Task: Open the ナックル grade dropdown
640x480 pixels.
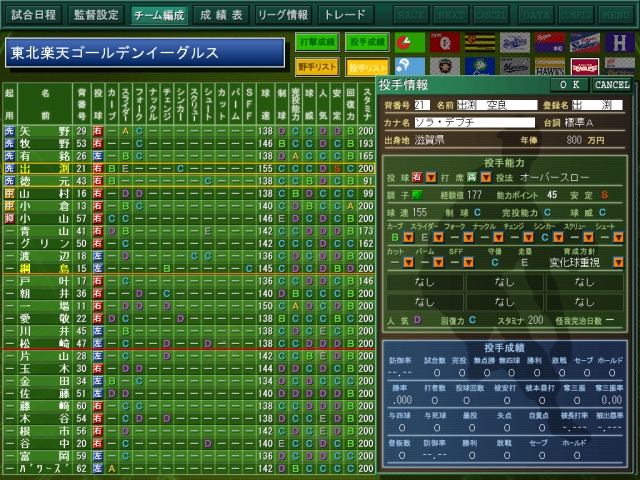Action: coord(498,237)
